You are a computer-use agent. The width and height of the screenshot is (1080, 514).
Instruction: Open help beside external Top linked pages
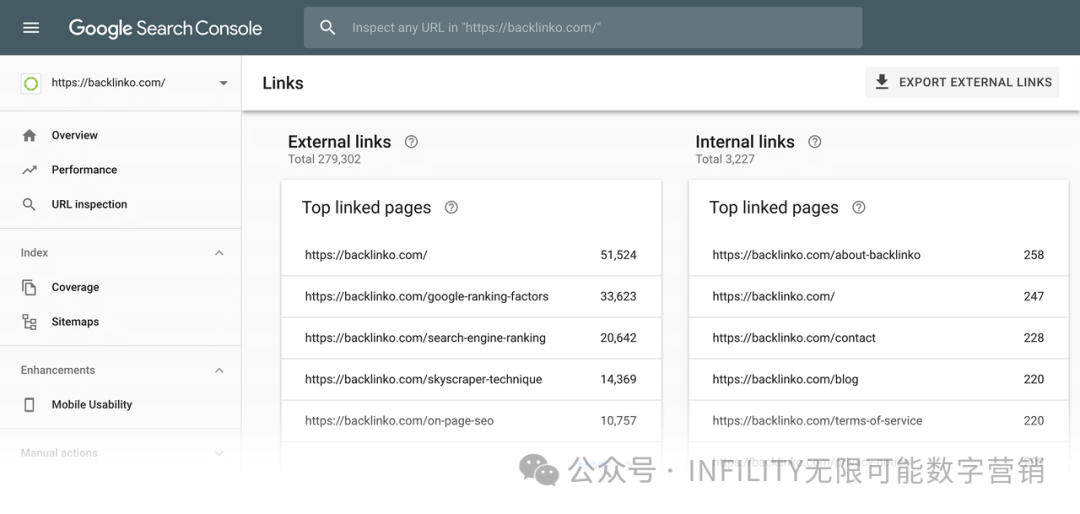451,207
